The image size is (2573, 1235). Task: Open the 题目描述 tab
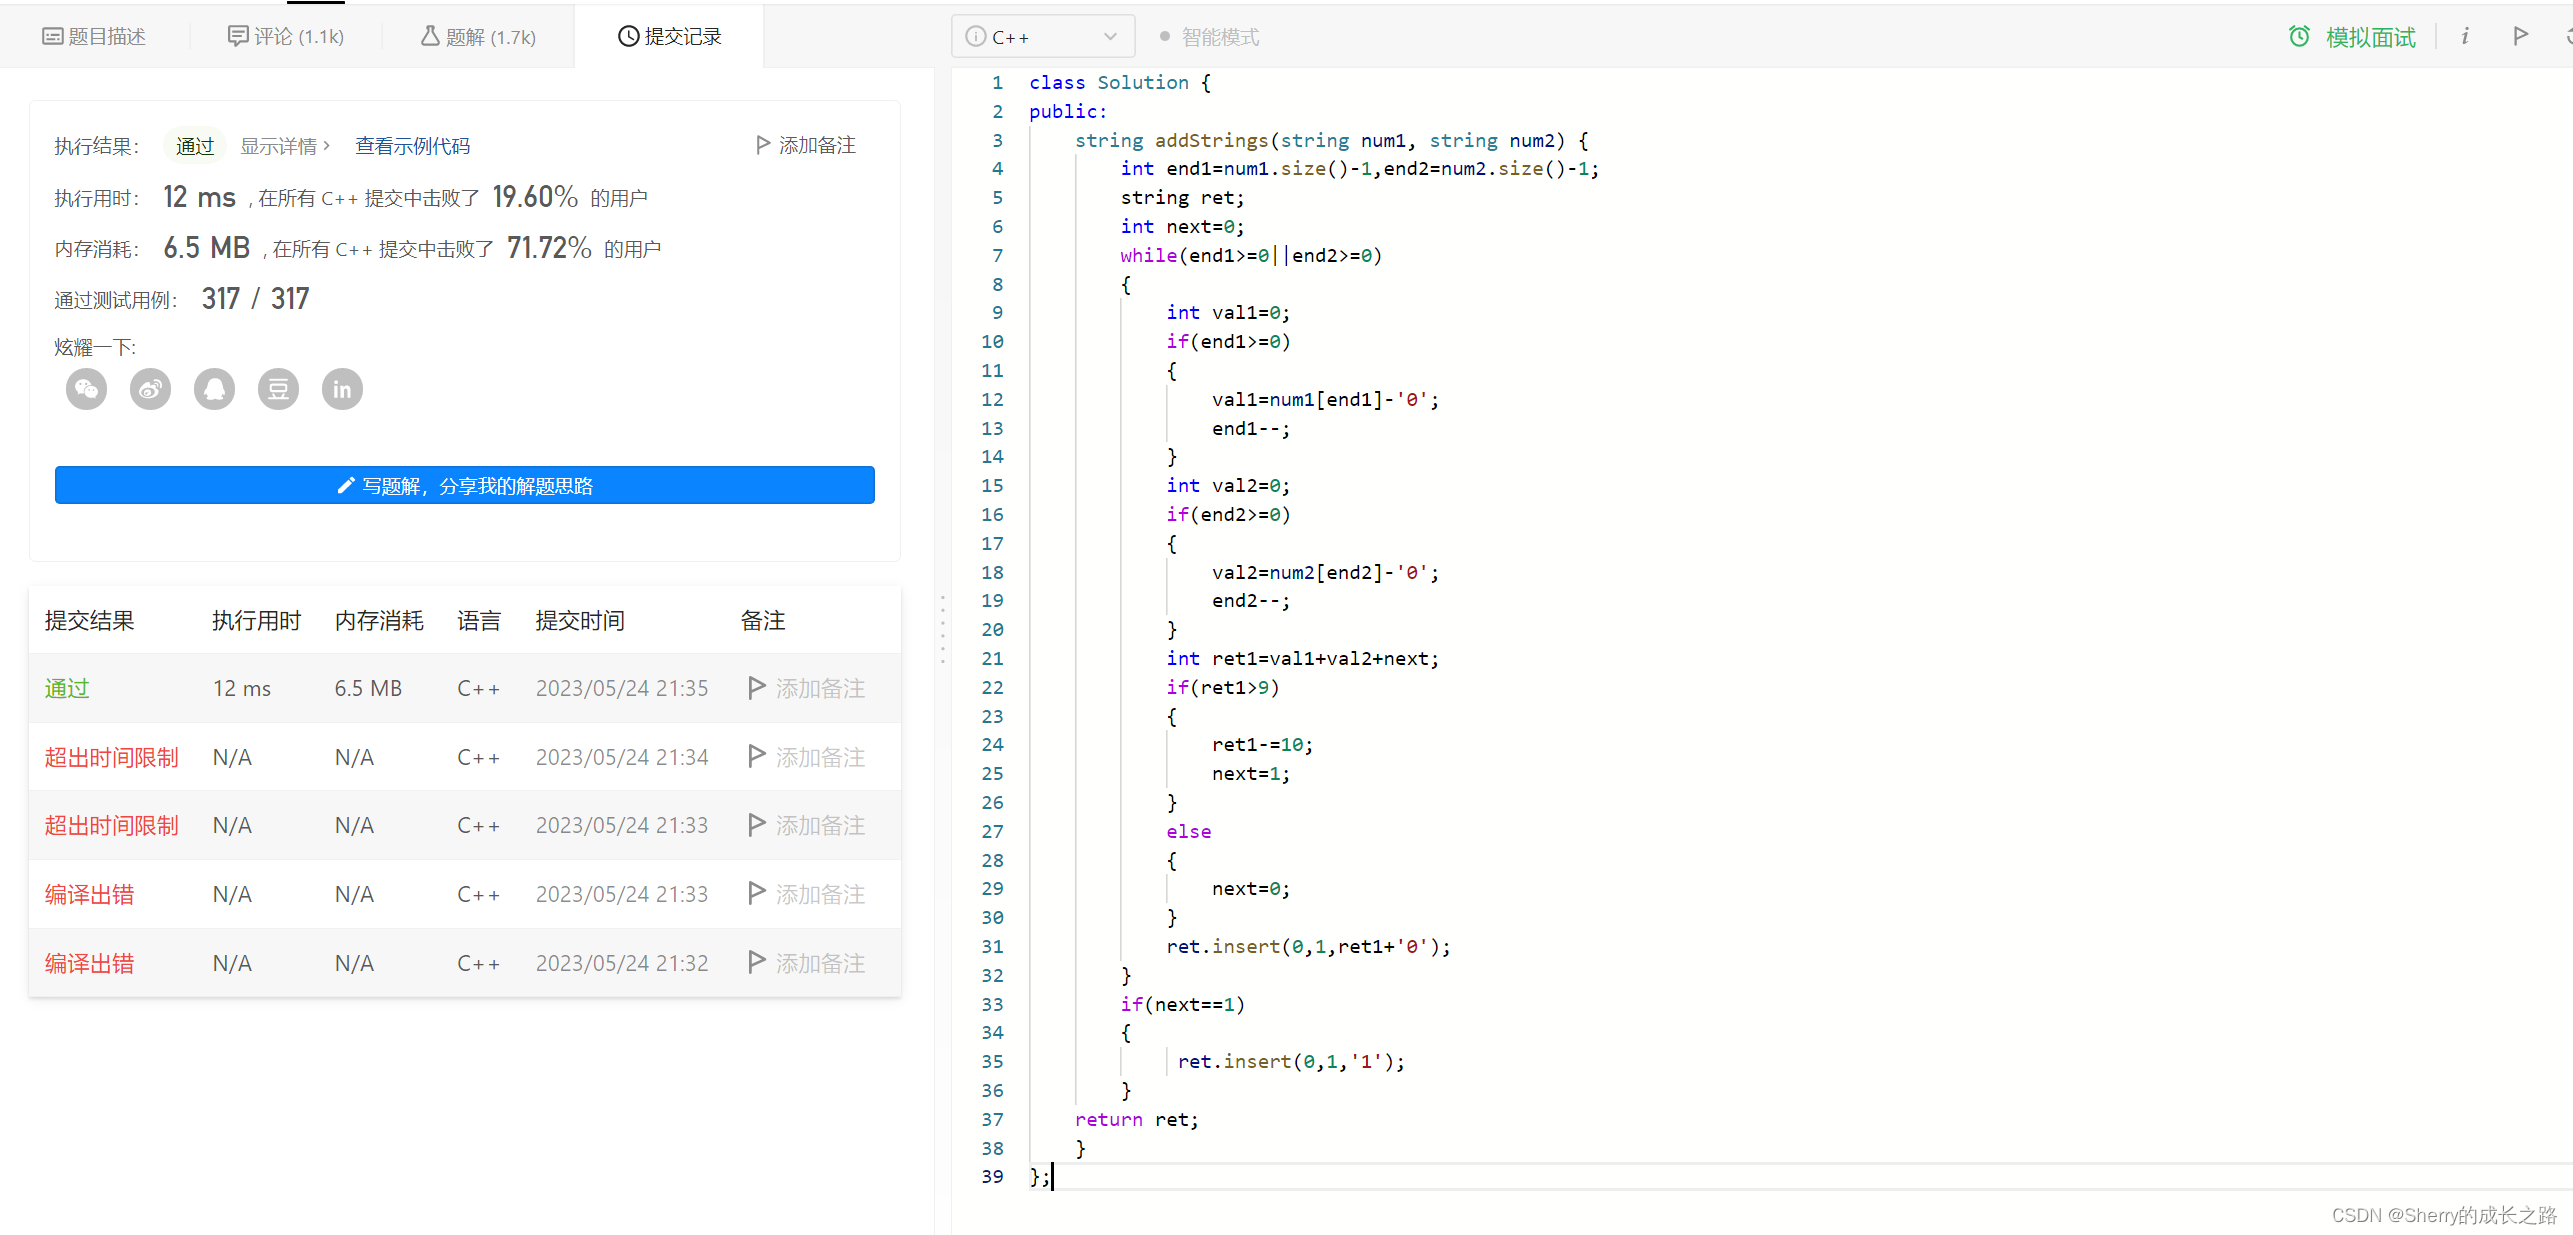click(94, 36)
